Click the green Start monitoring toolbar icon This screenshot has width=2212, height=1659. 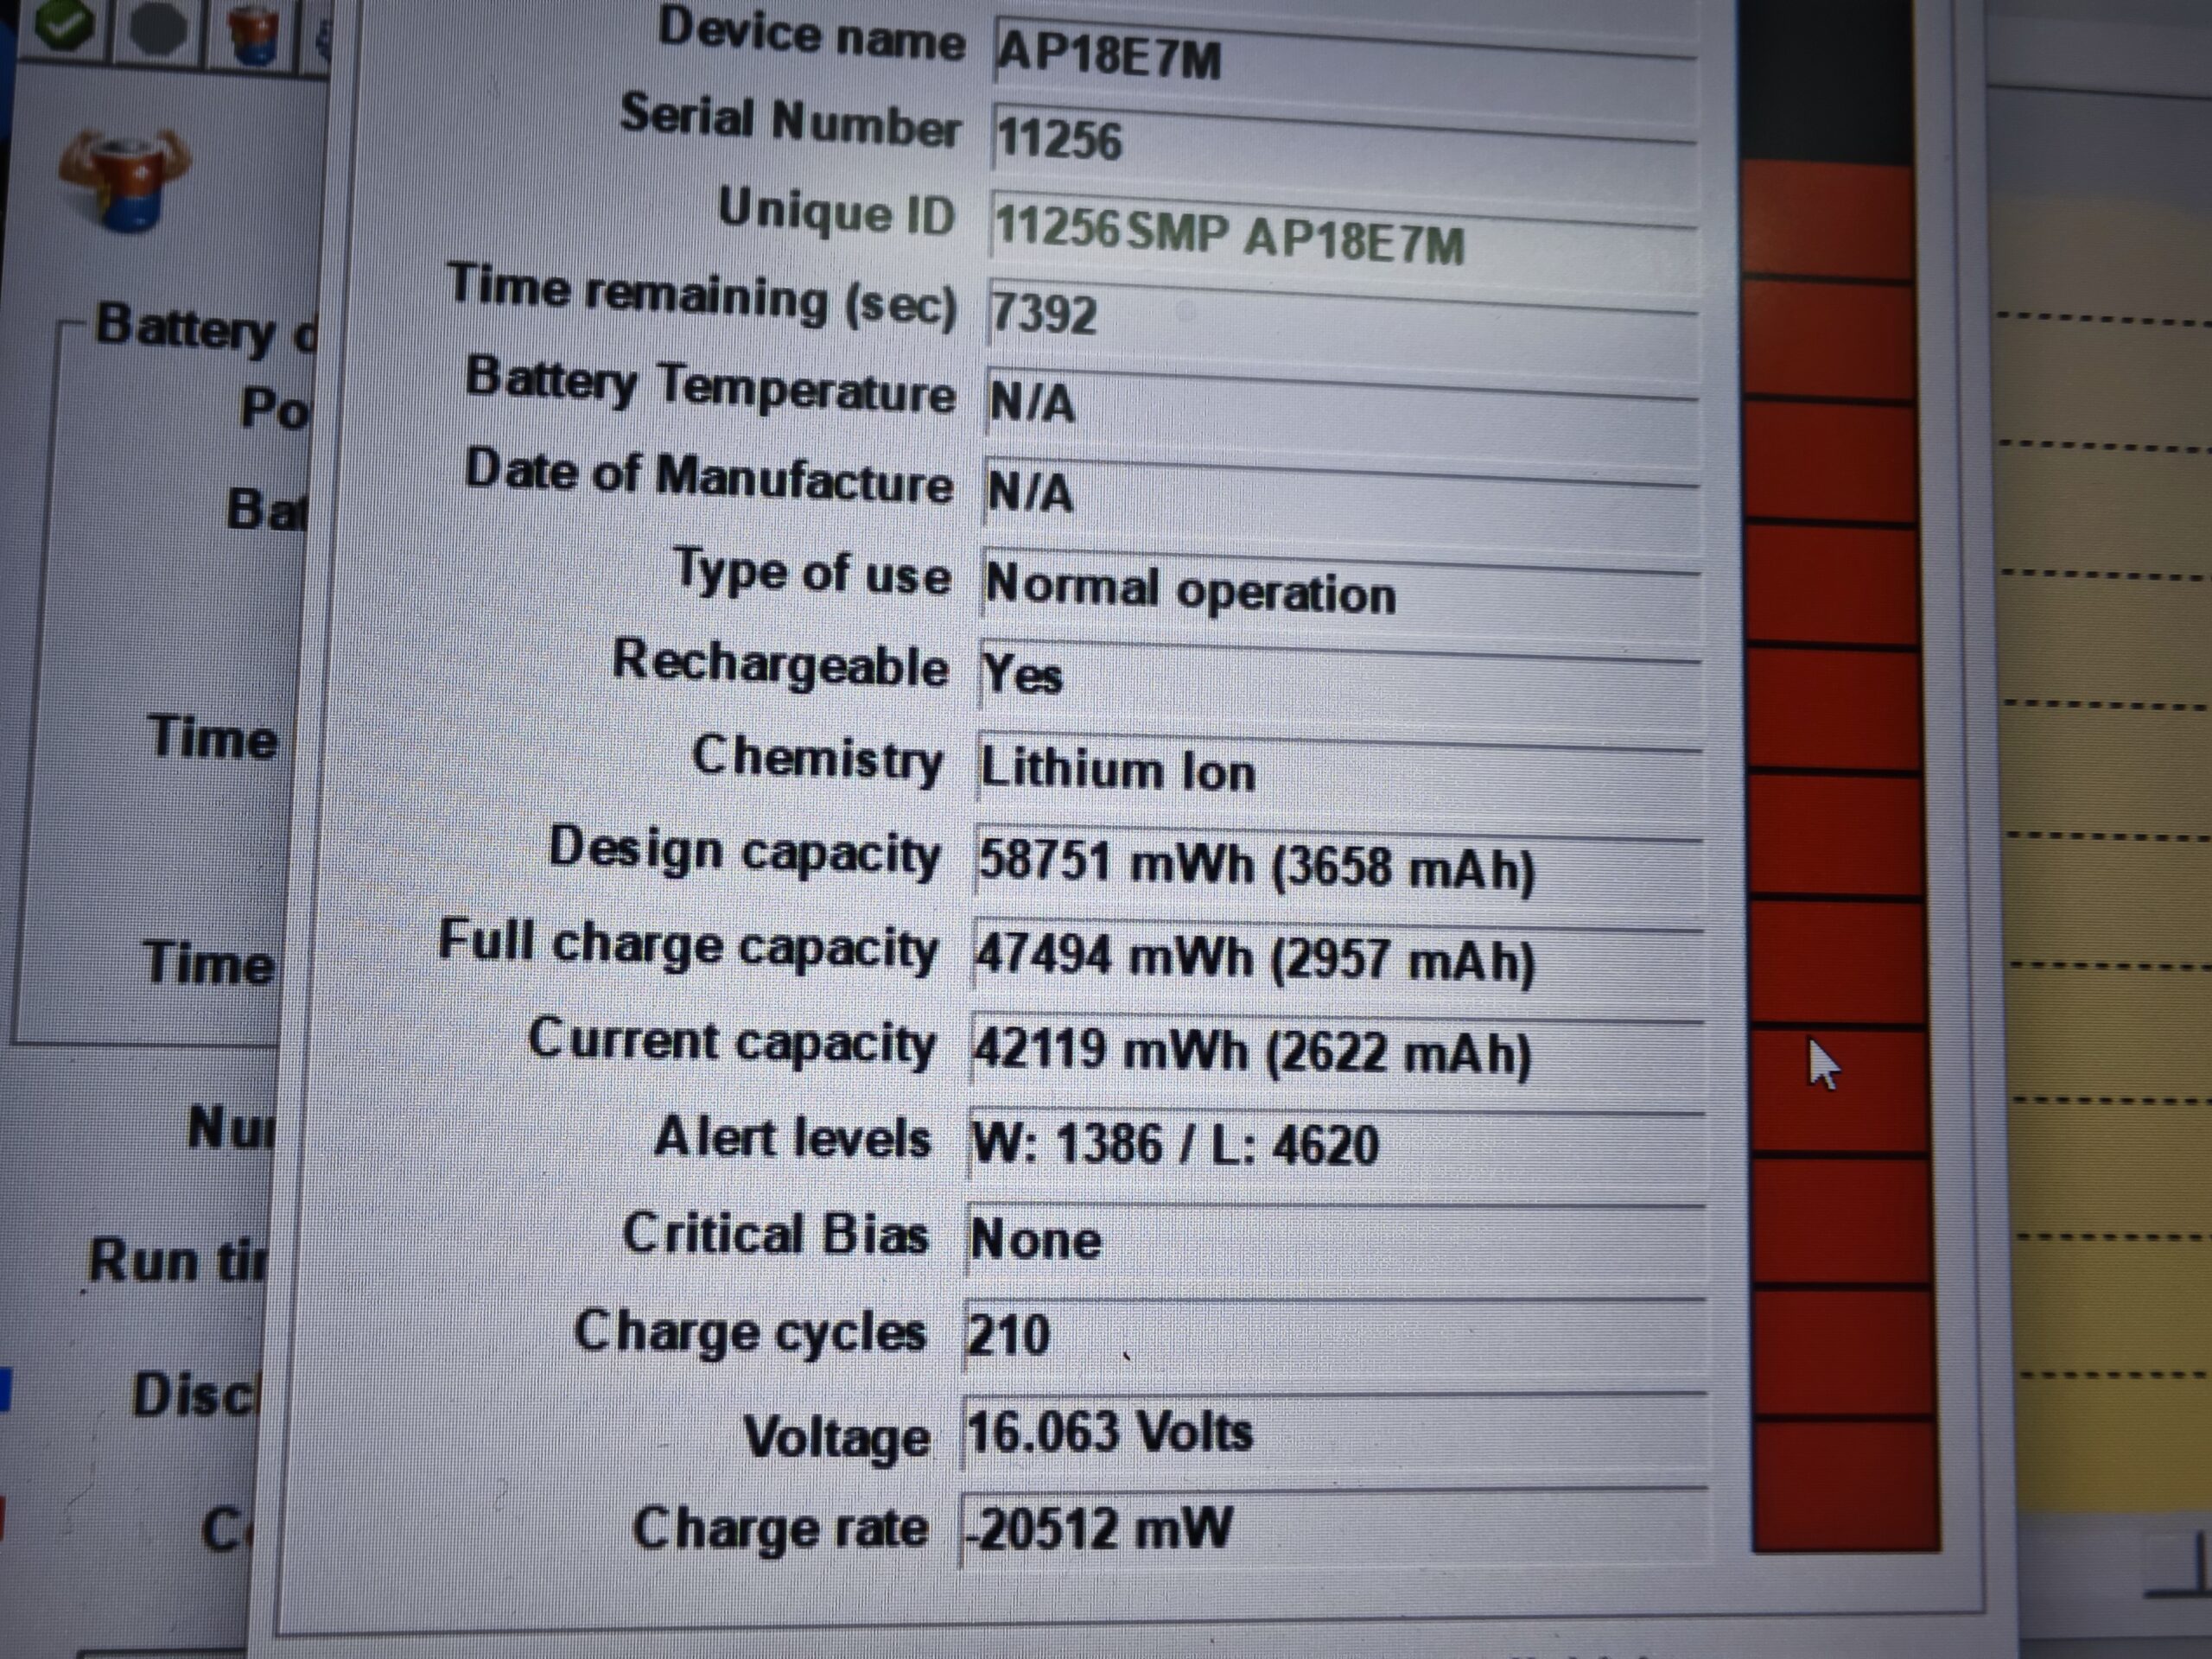tap(65, 24)
